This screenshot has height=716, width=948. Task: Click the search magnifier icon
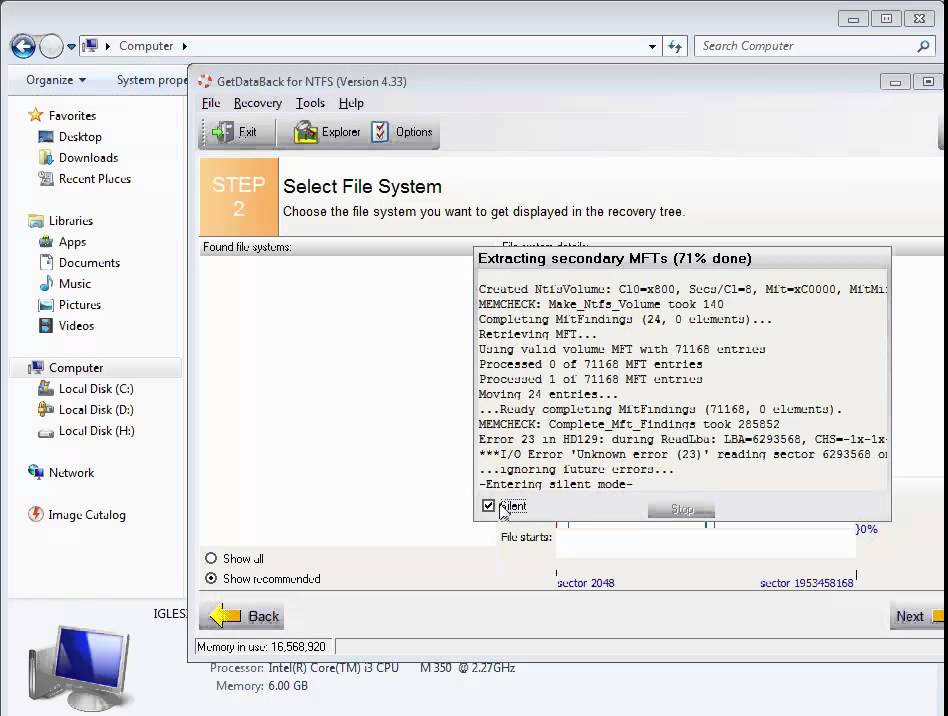923,46
